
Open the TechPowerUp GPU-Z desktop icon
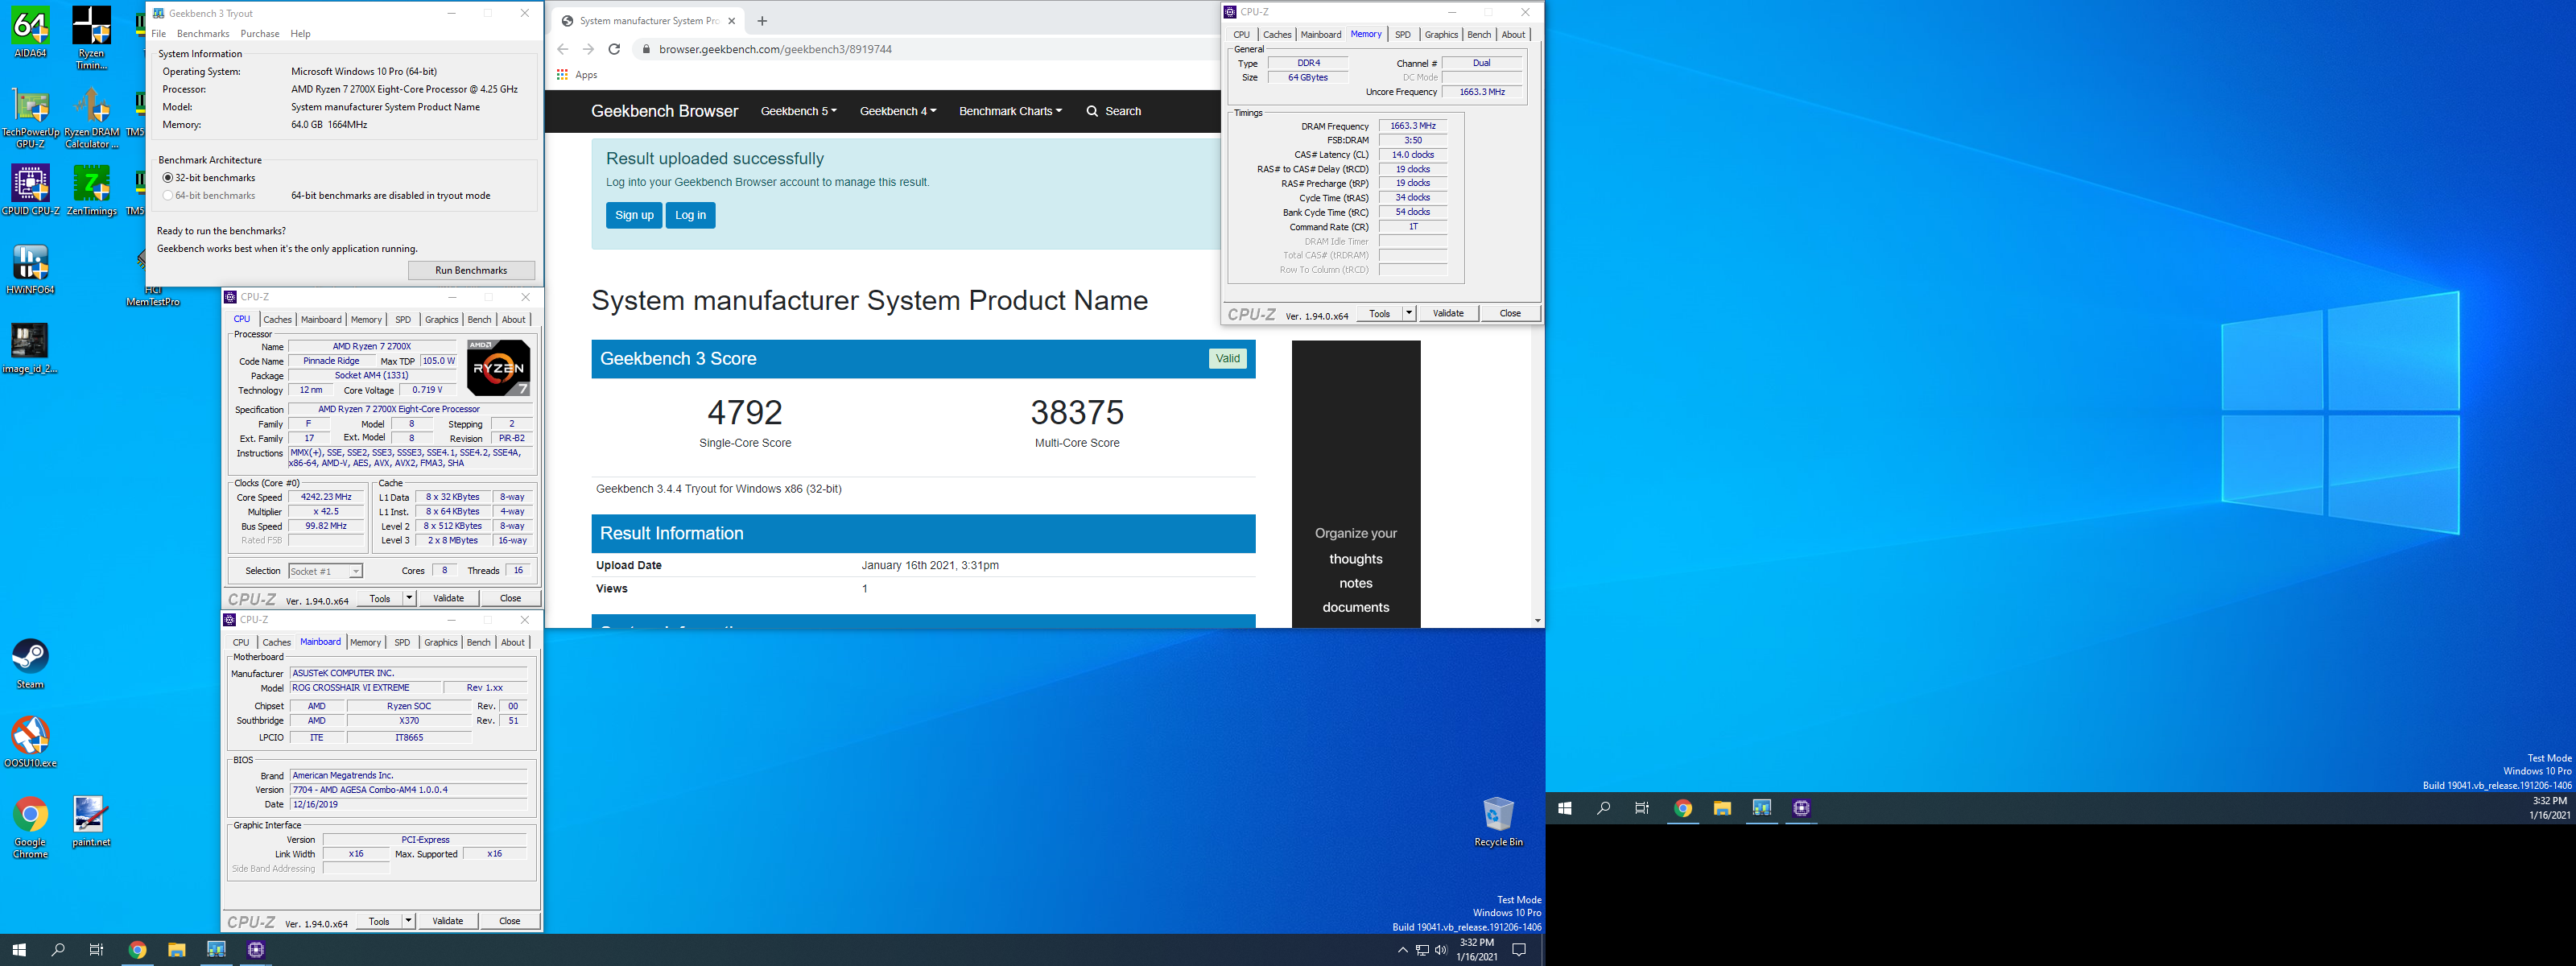(30, 117)
